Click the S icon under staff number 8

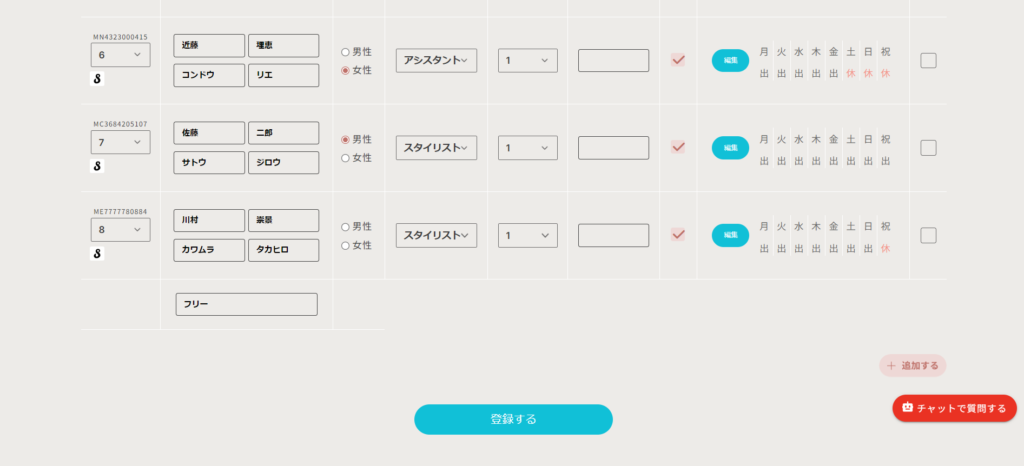tap(98, 254)
